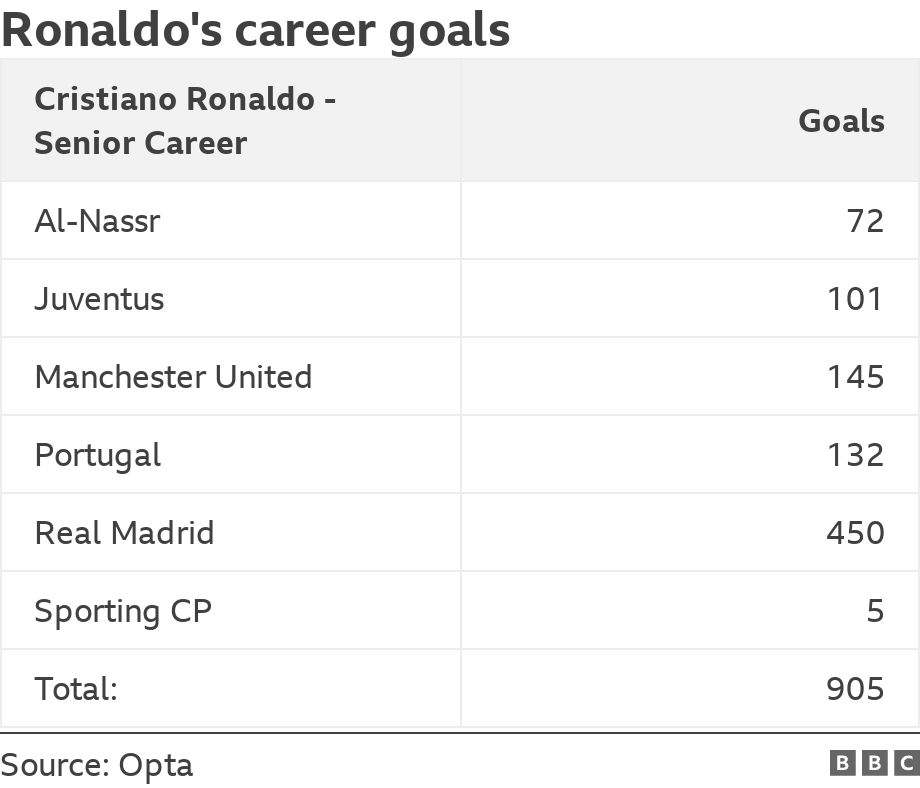Click the Juventus row label
Screen dimensions: 920x788
[99, 298]
